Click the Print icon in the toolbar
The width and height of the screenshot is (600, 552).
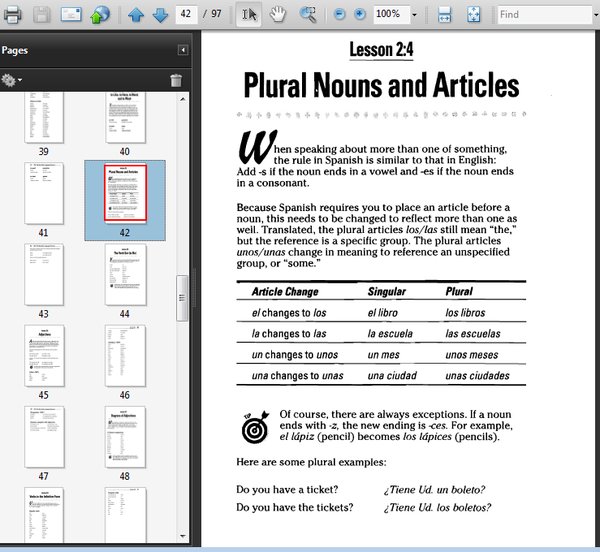coord(13,15)
